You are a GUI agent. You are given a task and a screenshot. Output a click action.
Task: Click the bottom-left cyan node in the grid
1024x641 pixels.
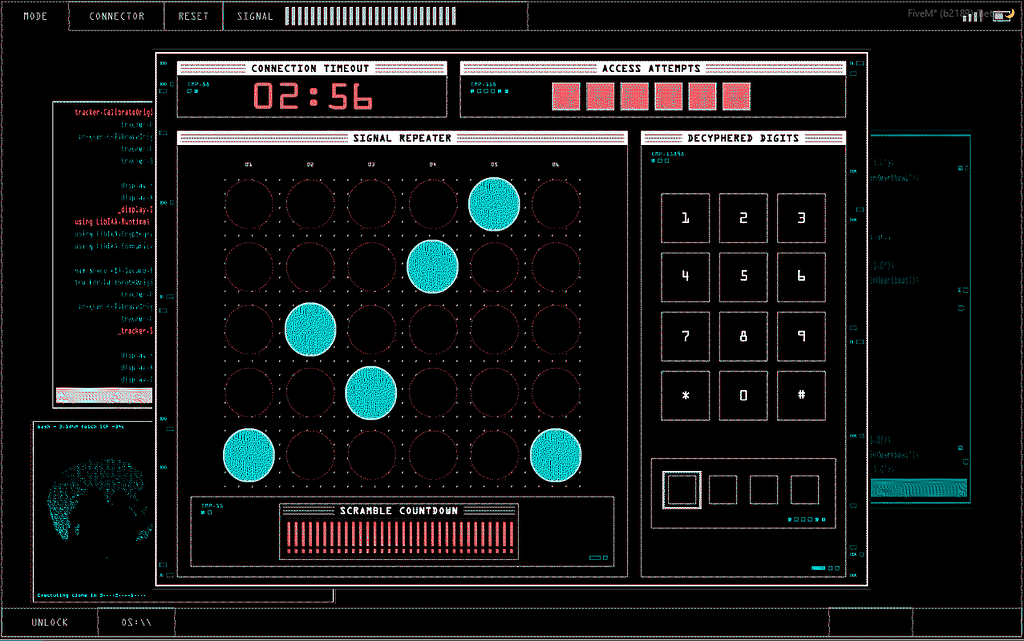pyautogui.click(x=249, y=454)
